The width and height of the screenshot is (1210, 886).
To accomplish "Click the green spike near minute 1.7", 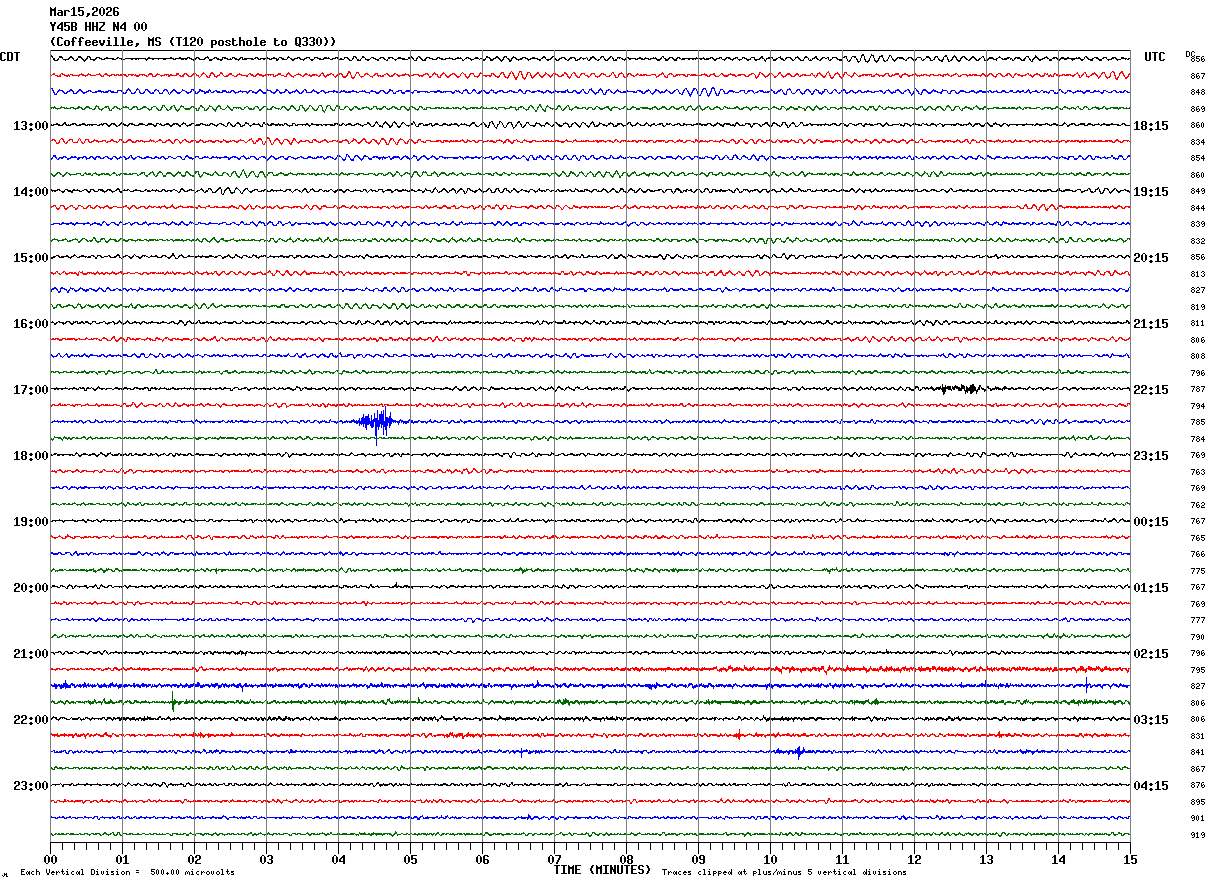I will pos(173,701).
